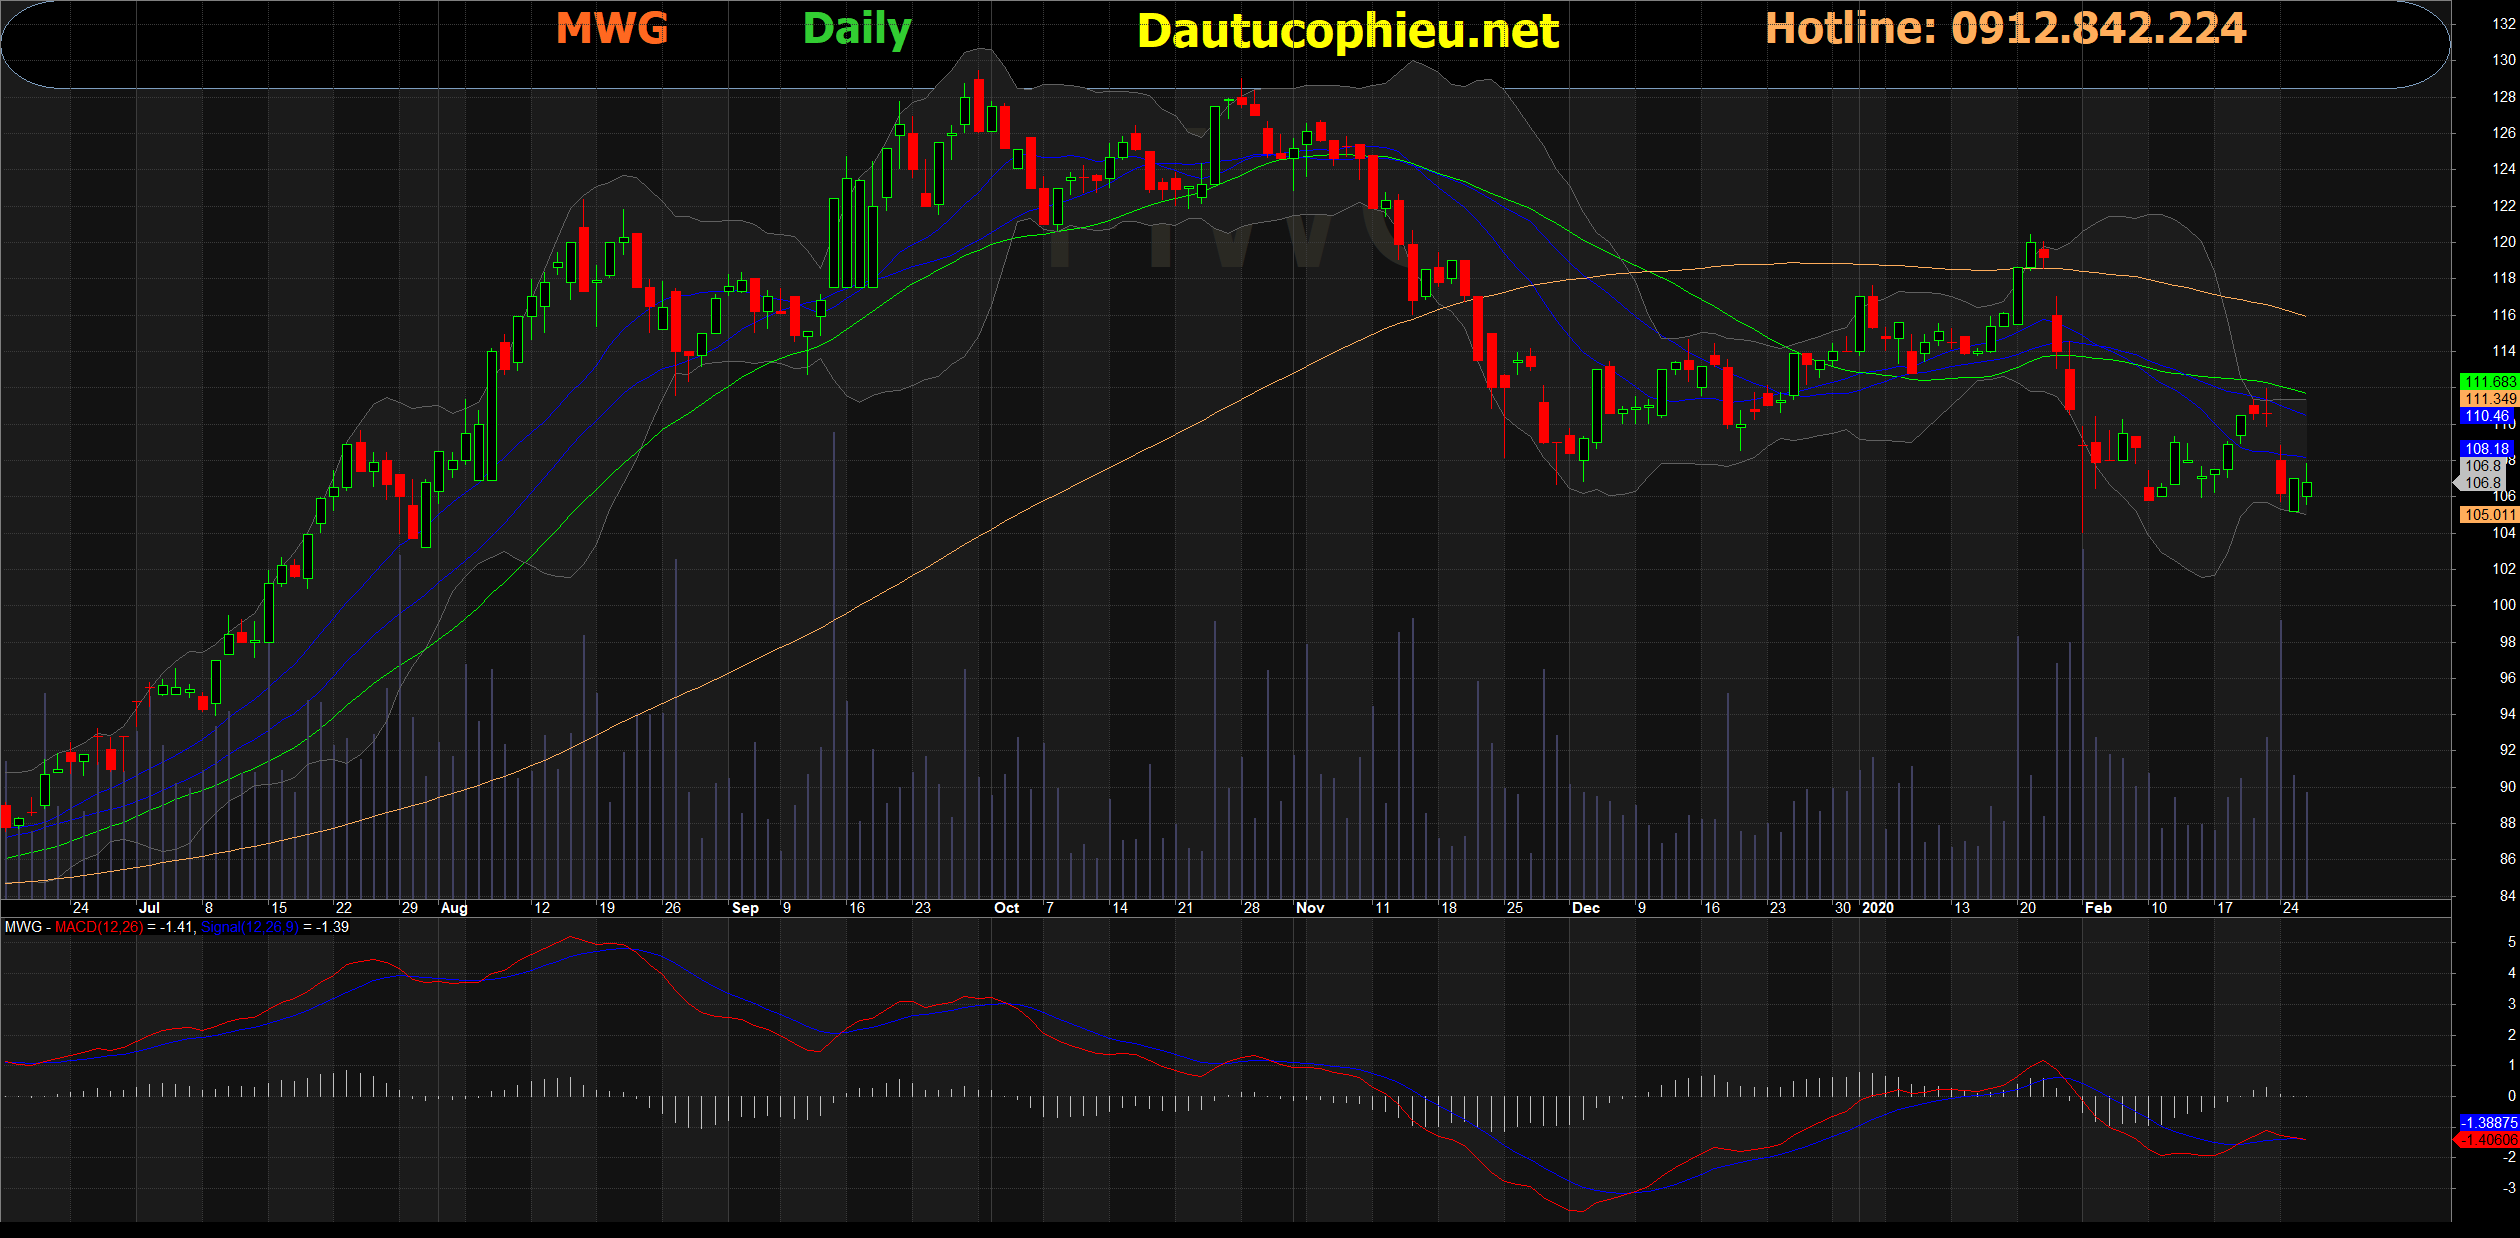Click the 132 label on price axis
The height and width of the screenshot is (1238, 2520).
coord(2503,24)
